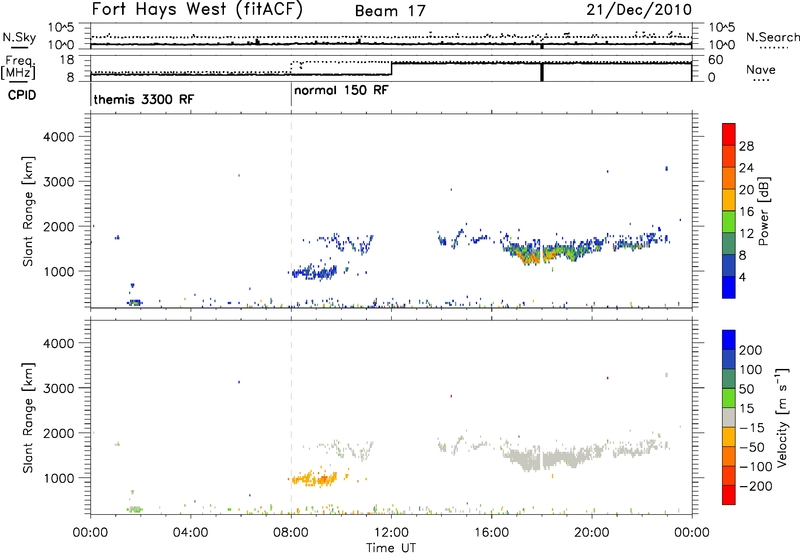Click the "18" frequency axis value

pyautogui.click(x=67, y=60)
